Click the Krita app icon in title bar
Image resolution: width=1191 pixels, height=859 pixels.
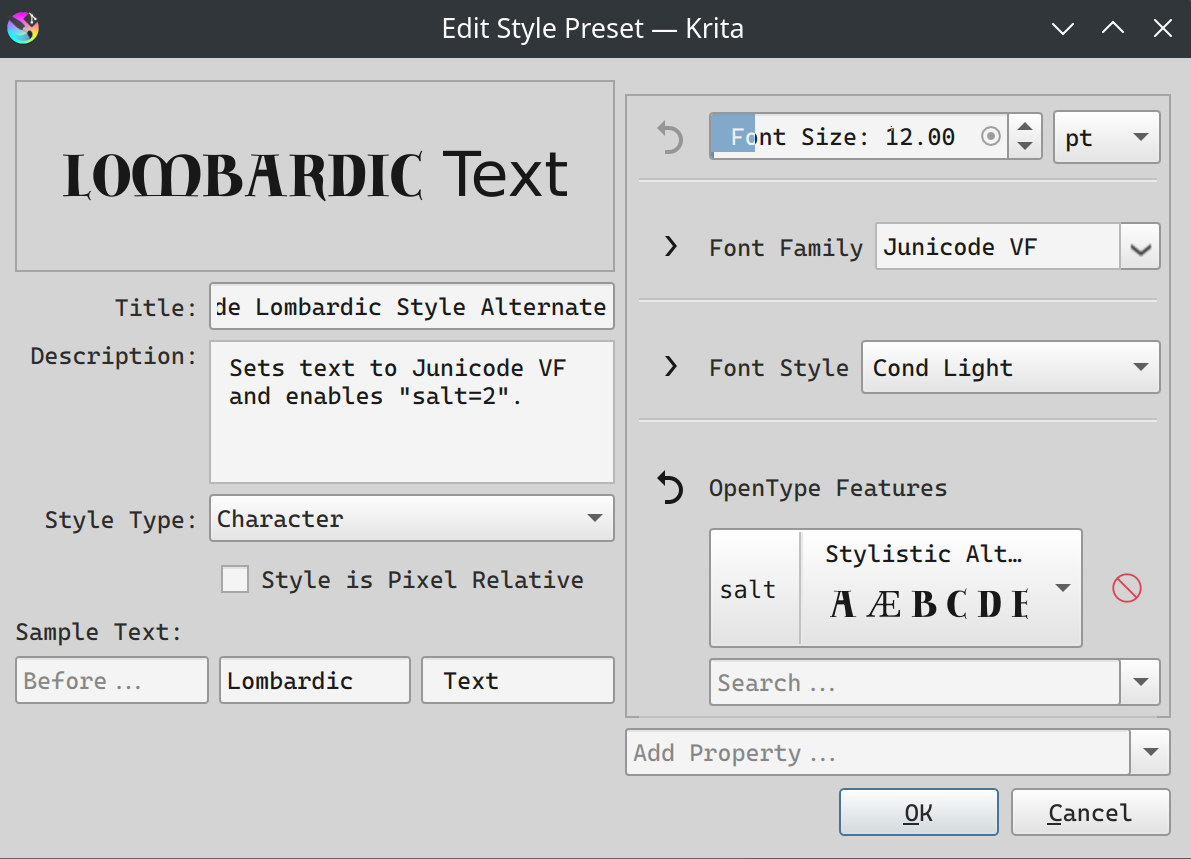[x=22, y=28]
